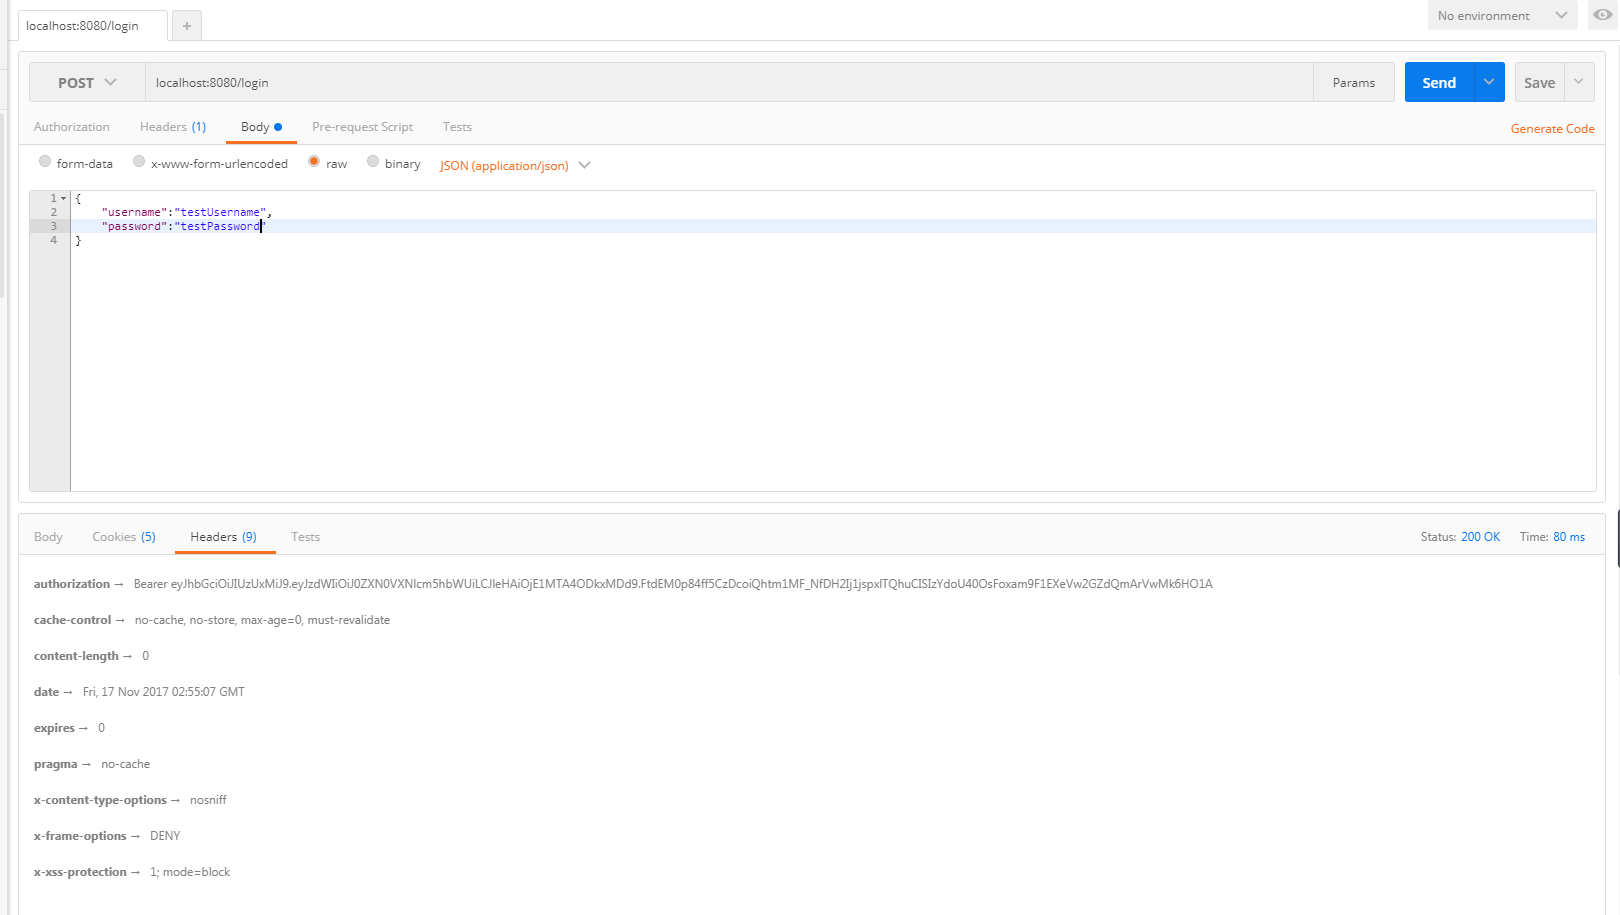
Task: Collapse the JSON block at line 1
Action: (x=64, y=198)
